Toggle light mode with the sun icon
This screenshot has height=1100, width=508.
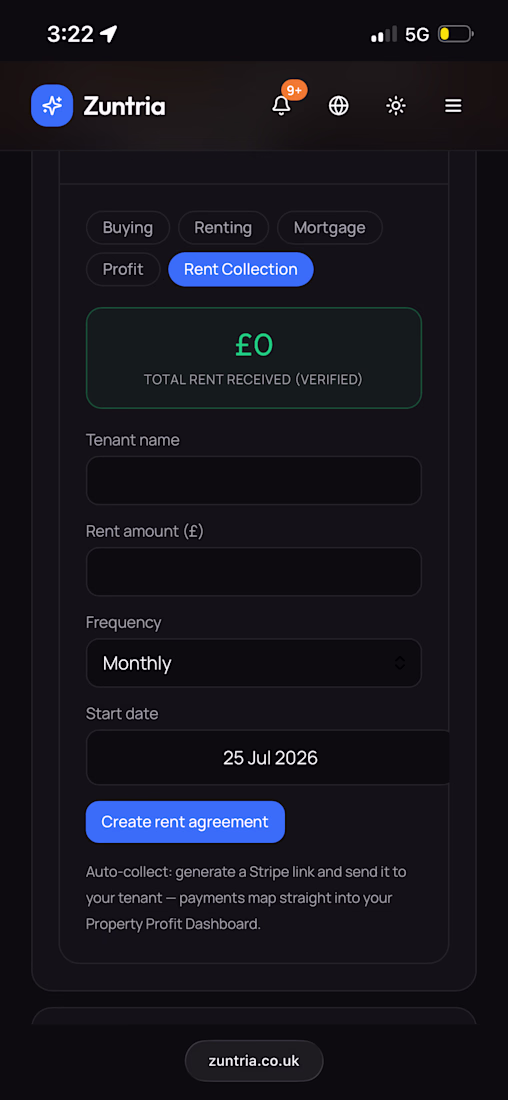pos(396,106)
